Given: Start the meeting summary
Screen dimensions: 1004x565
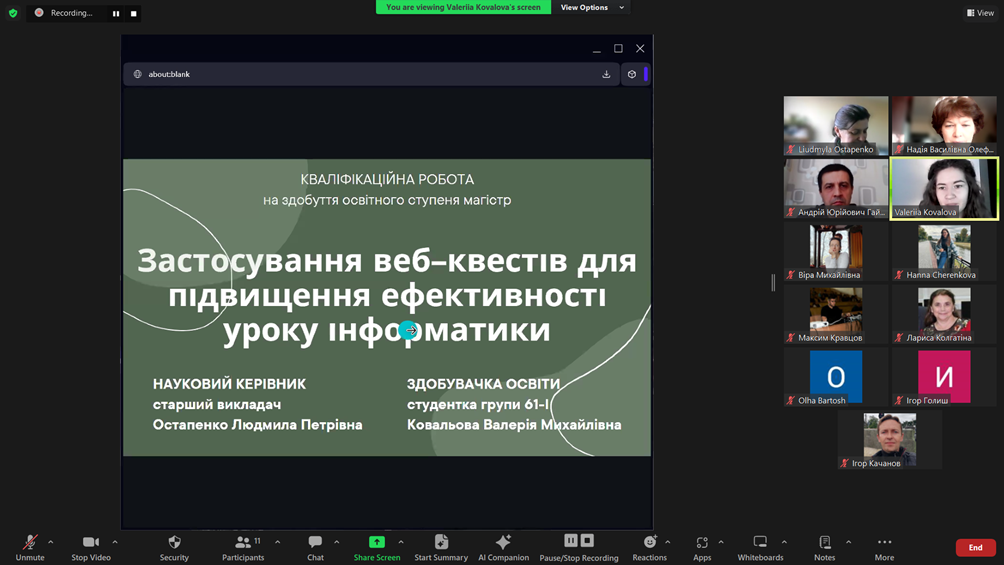Looking at the screenshot, I should click(441, 548).
